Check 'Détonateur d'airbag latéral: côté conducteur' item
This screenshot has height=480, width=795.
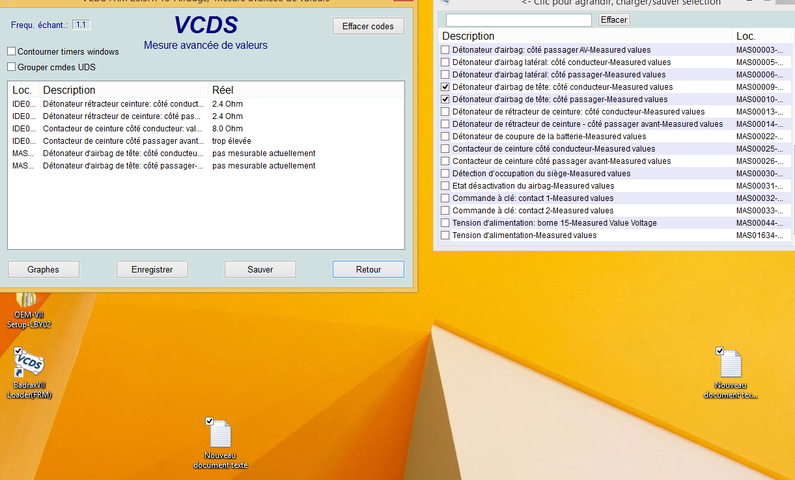pos(445,62)
